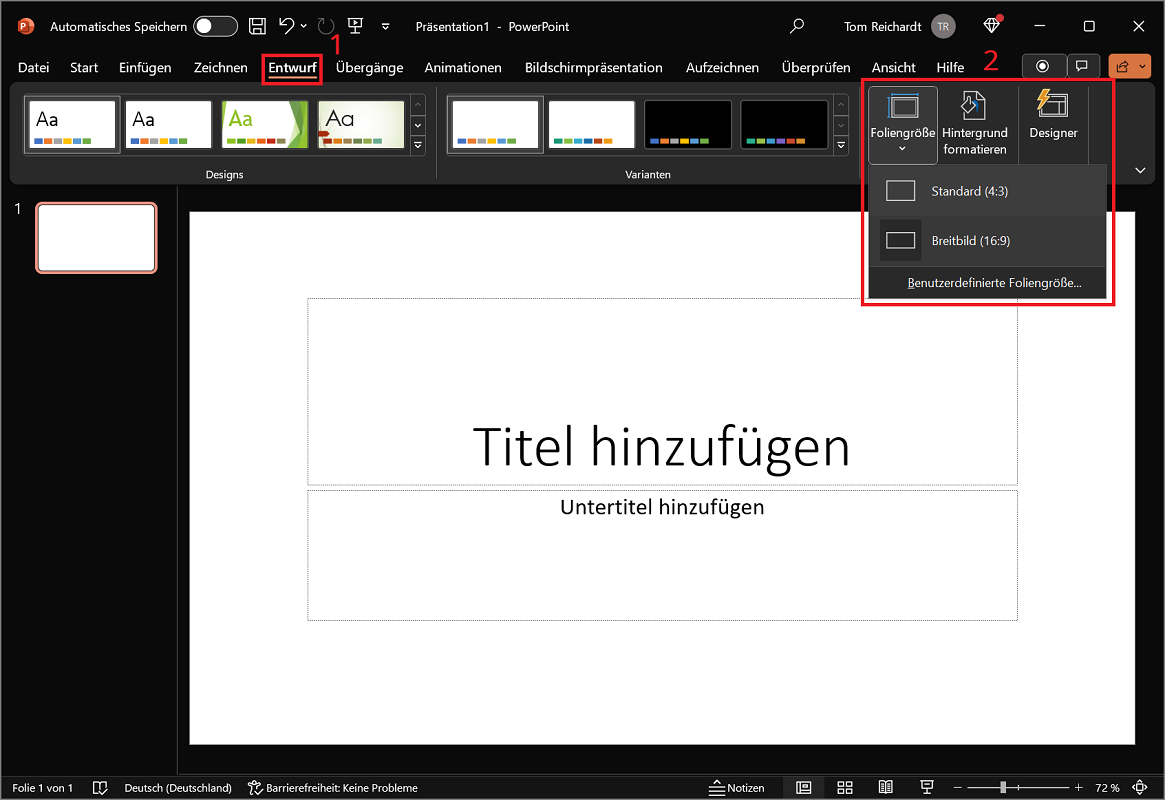Click the zoom in plus button
Viewport: 1165px width, 800px height.
pos(1078,787)
